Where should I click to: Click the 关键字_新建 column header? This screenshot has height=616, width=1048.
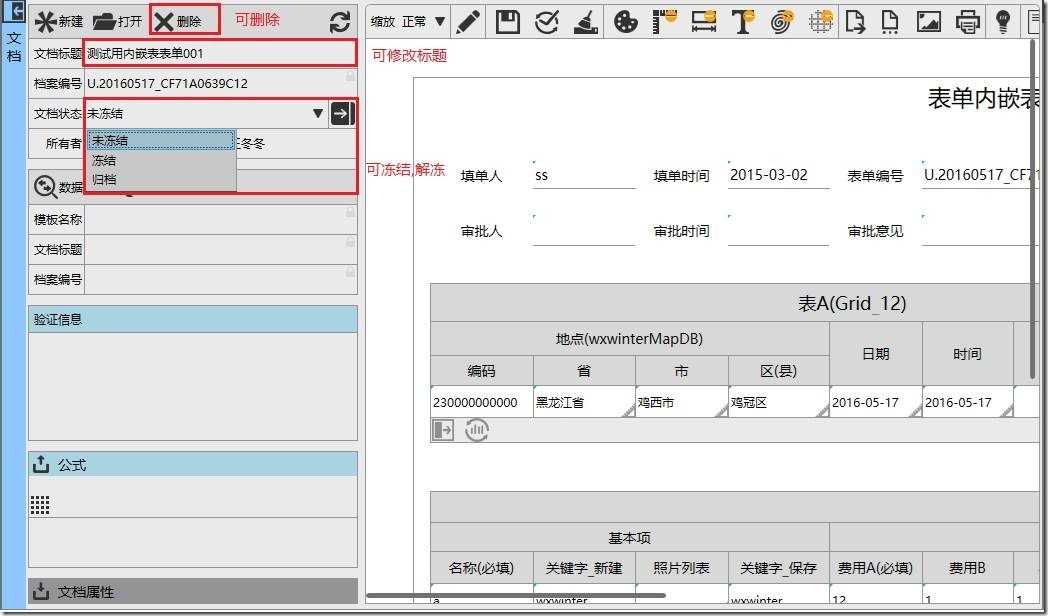[584, 568]
